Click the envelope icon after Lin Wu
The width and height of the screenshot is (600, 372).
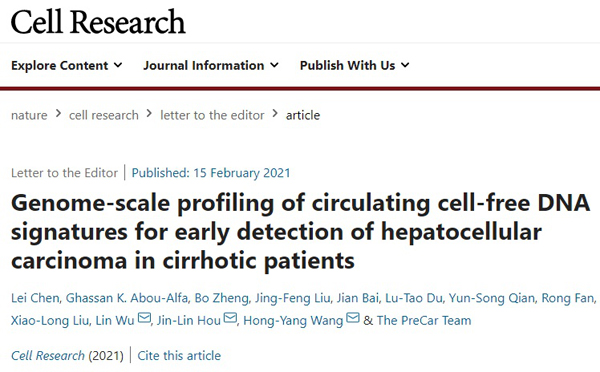144,318
